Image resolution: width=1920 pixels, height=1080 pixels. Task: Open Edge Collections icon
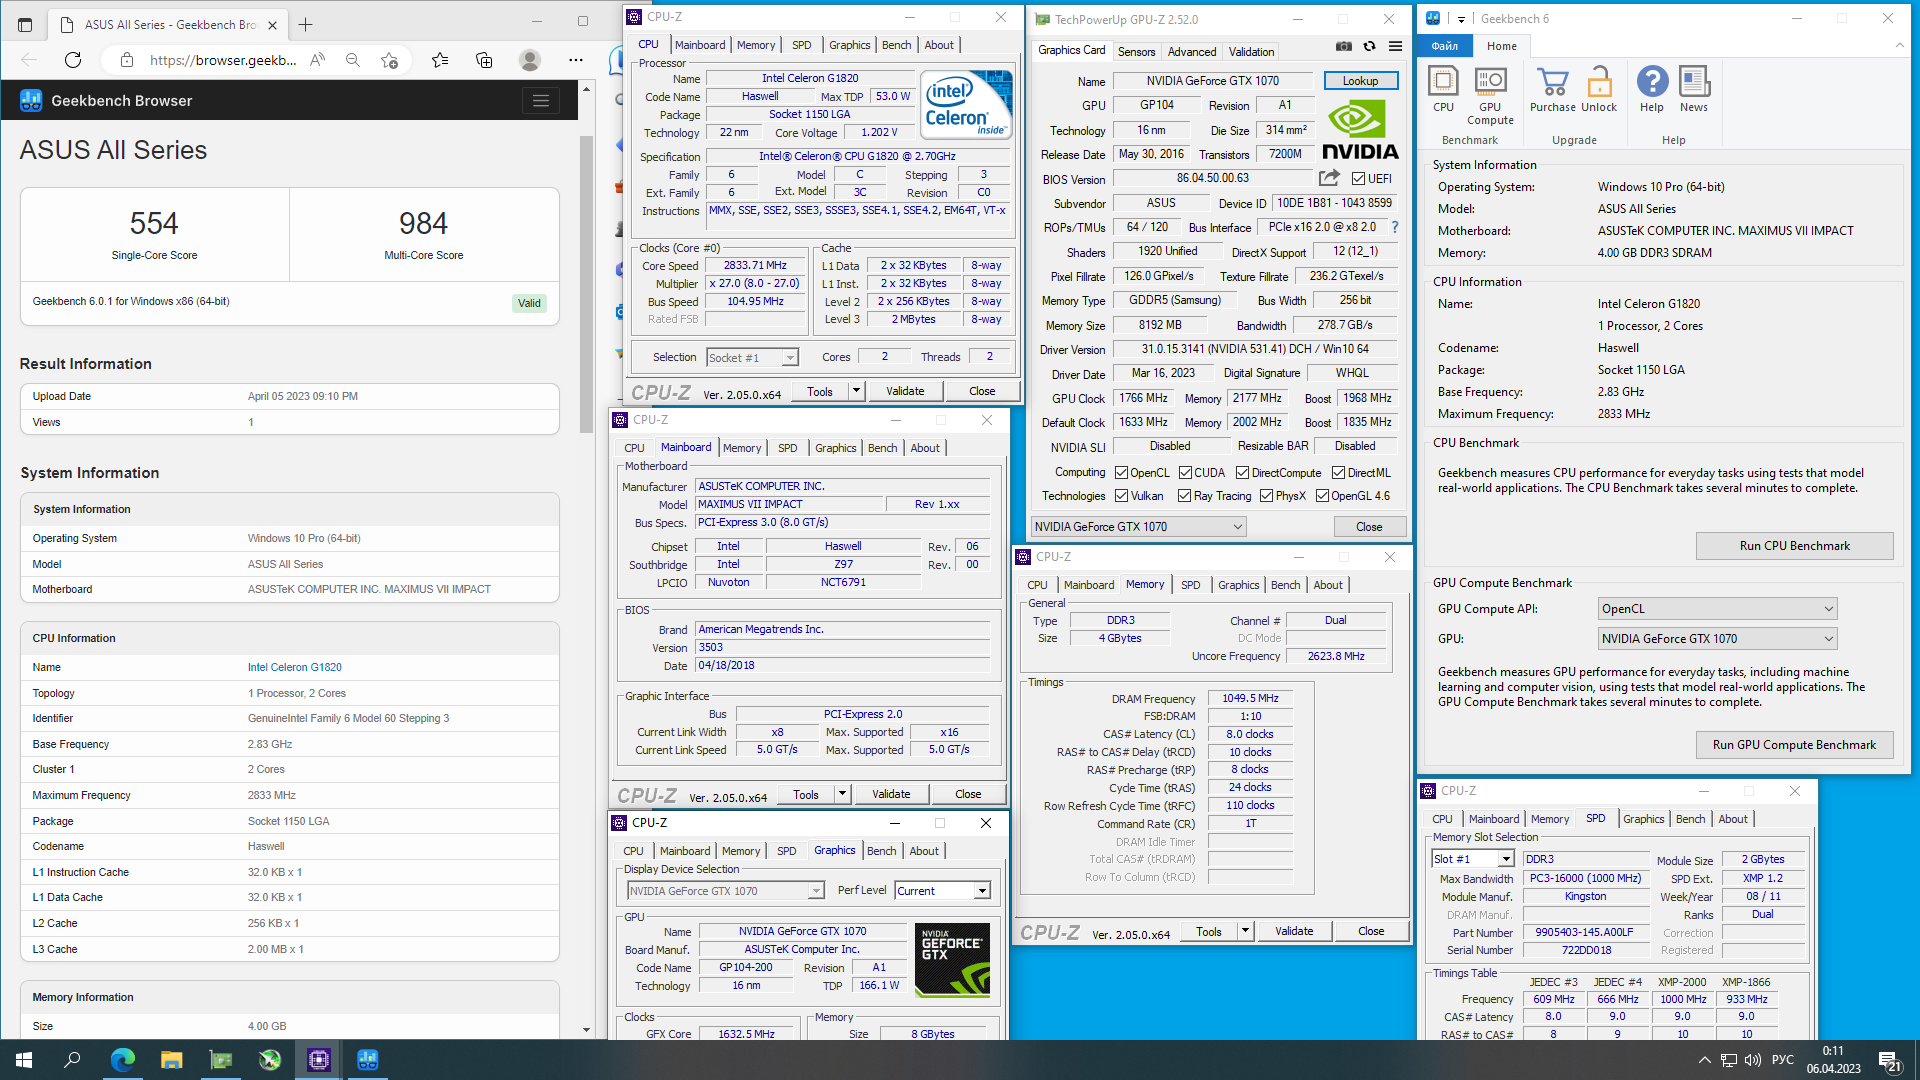(484, 60)
